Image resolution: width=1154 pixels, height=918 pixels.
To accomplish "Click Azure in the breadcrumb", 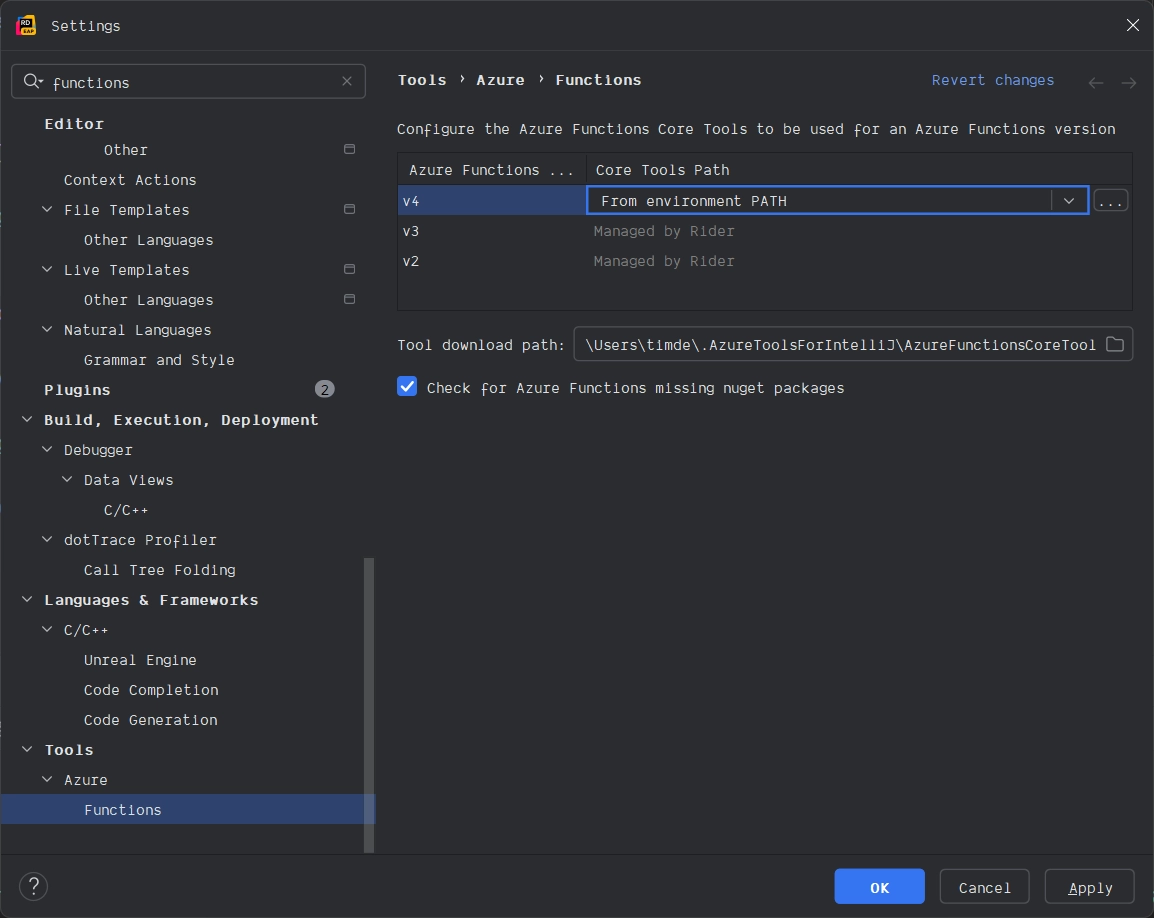I will [500, 80].
